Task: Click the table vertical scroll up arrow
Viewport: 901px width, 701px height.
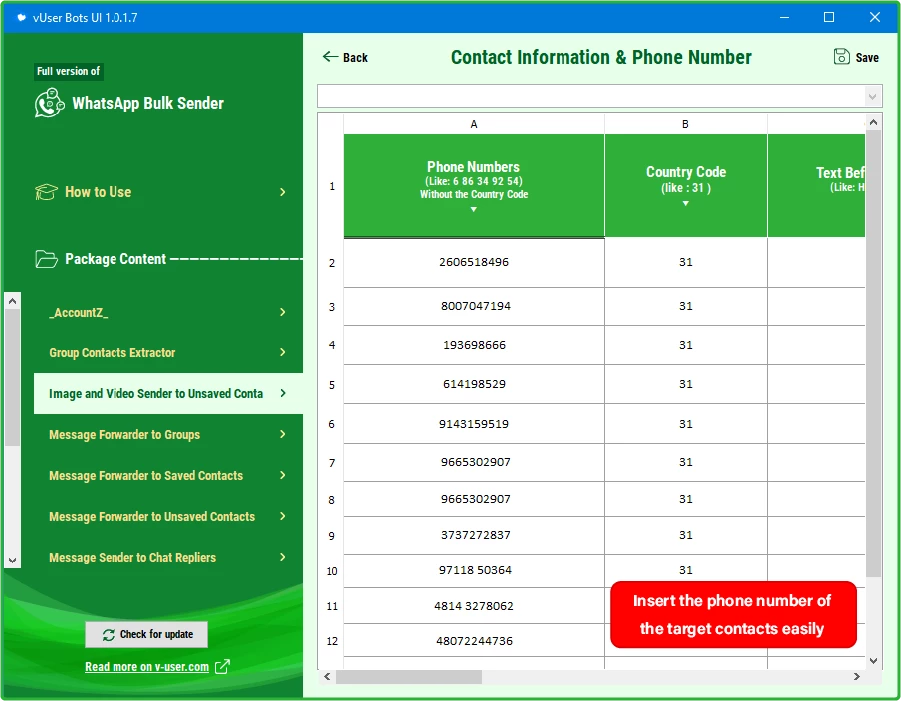Action: point(873,122)
